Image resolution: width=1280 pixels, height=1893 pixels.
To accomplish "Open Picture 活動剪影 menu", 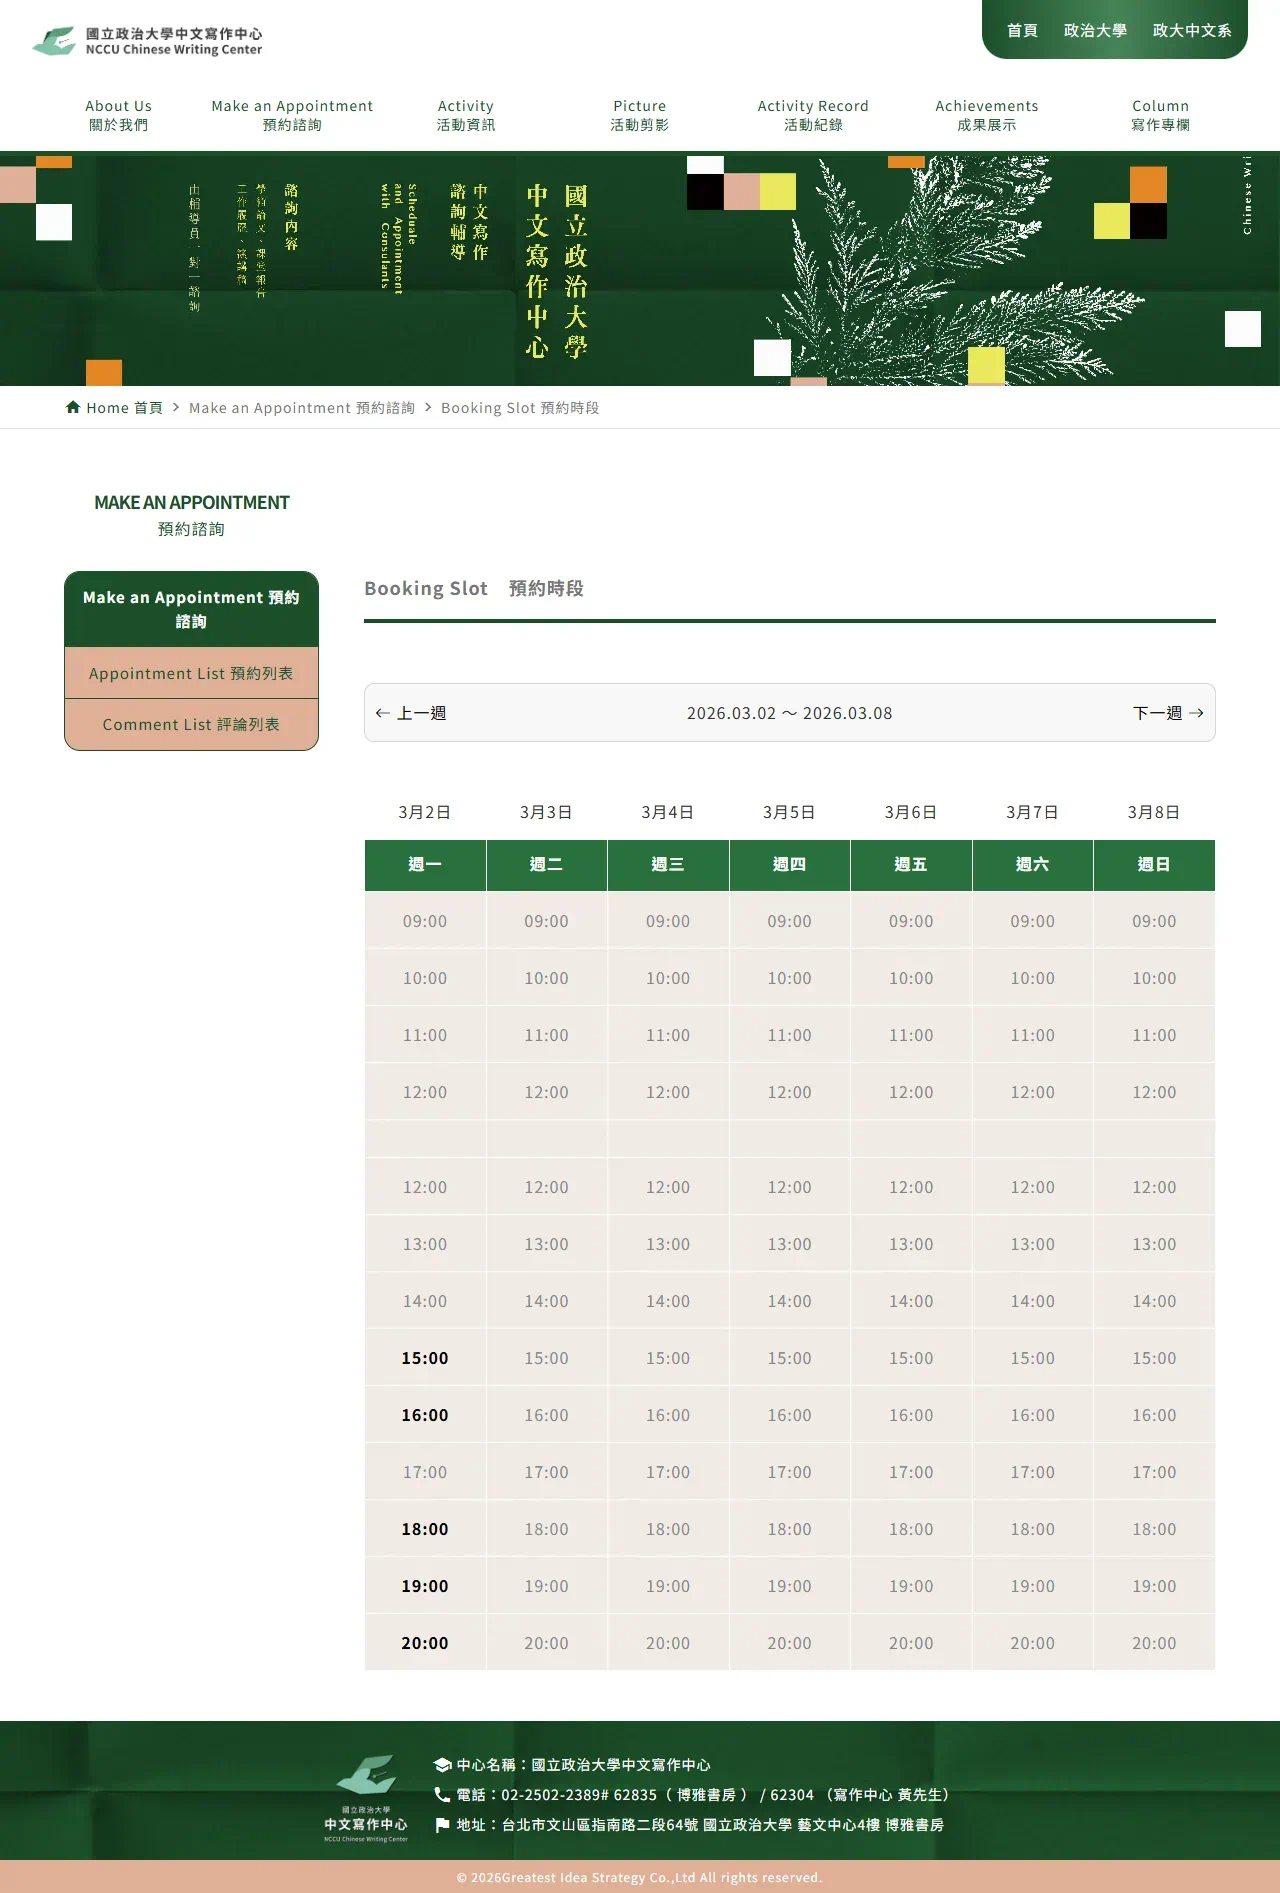I will pyautogui.click(x=640, y=115).
